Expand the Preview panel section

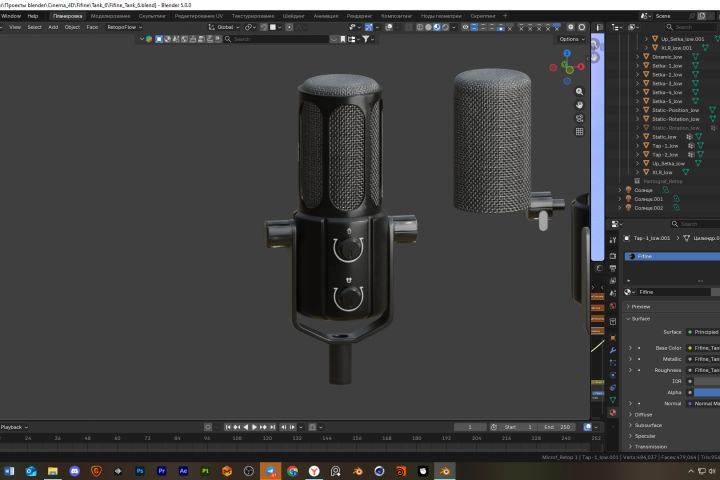pos(640,306)
